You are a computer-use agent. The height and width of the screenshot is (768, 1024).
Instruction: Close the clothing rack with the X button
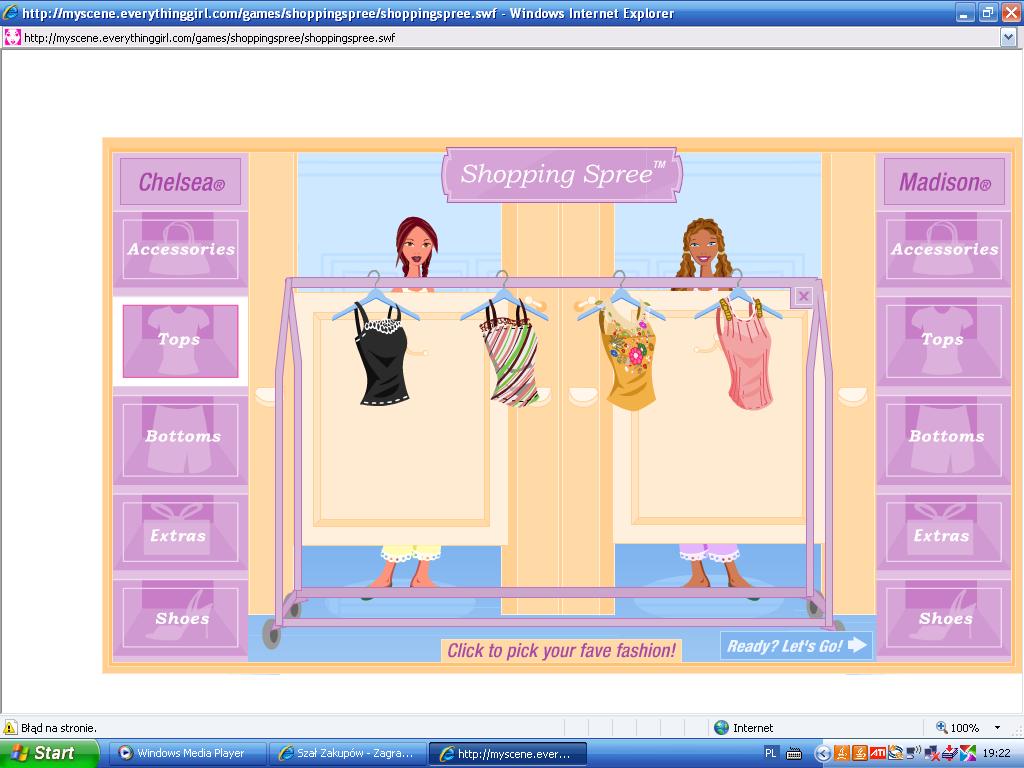[x=803, y=296]
